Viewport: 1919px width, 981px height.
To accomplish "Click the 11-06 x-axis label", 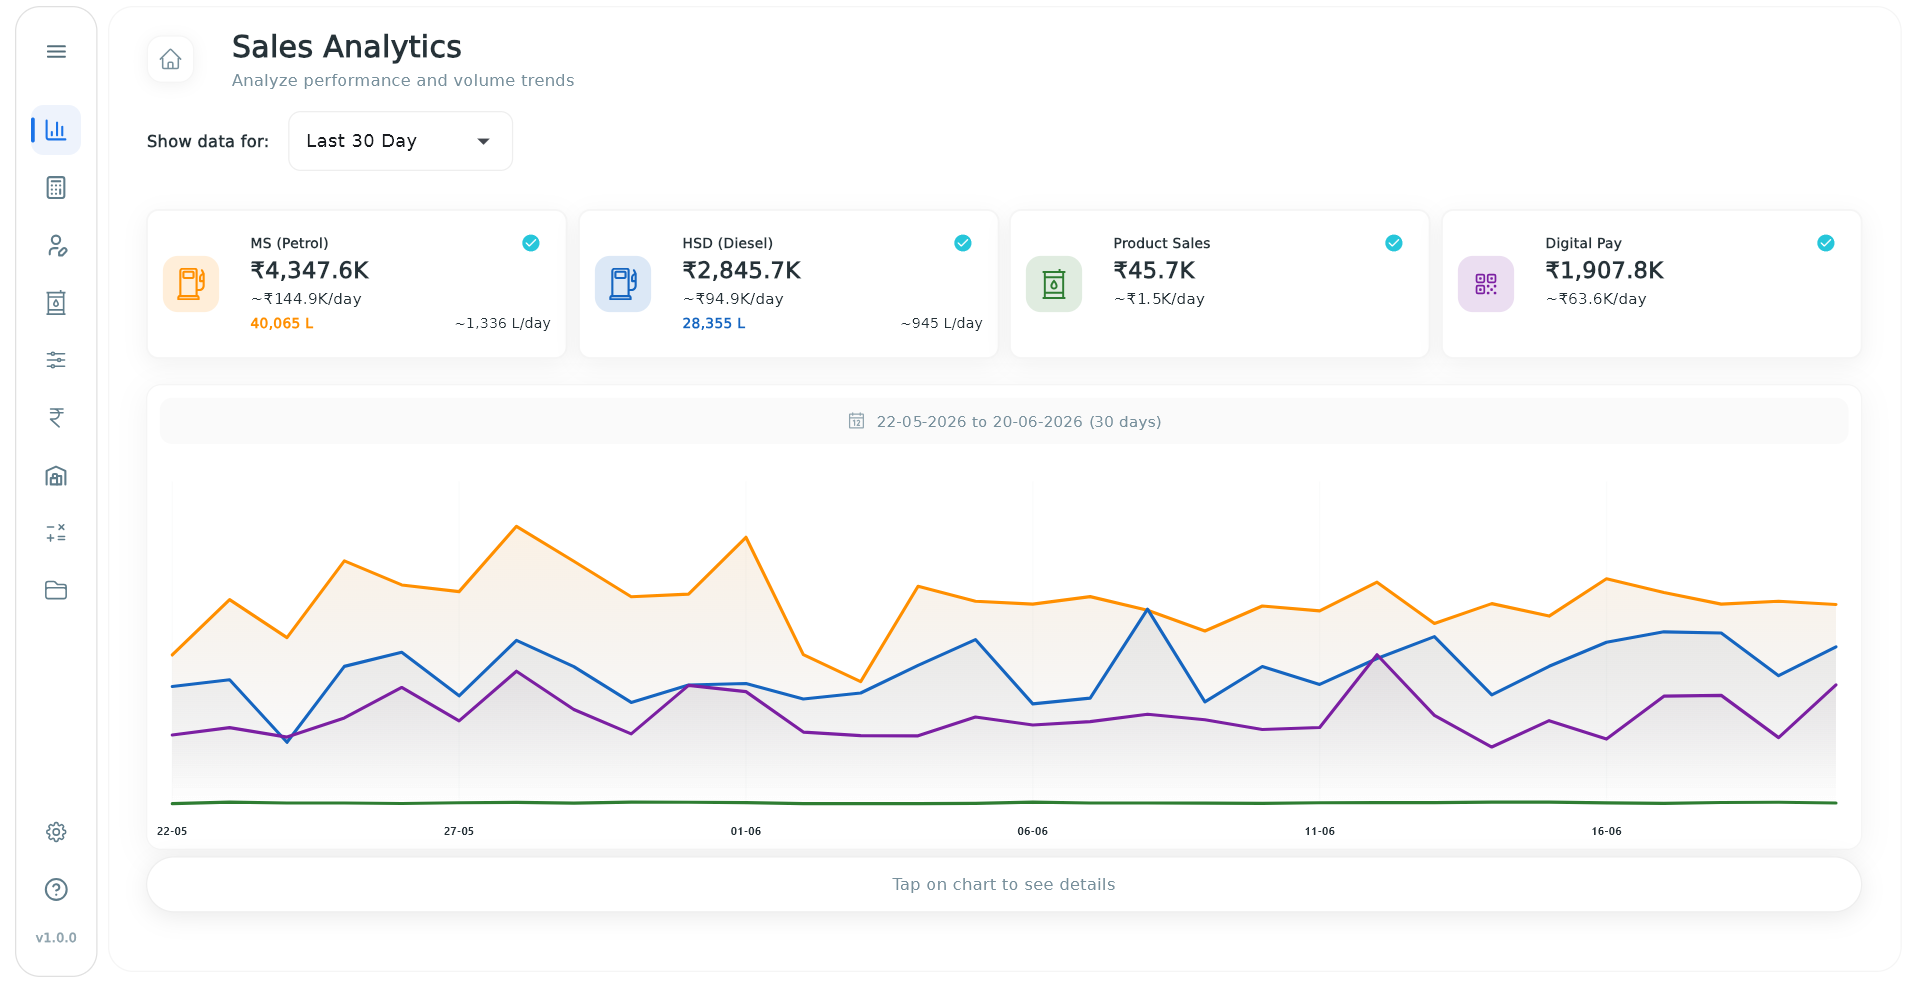I will click(1320, 831).
